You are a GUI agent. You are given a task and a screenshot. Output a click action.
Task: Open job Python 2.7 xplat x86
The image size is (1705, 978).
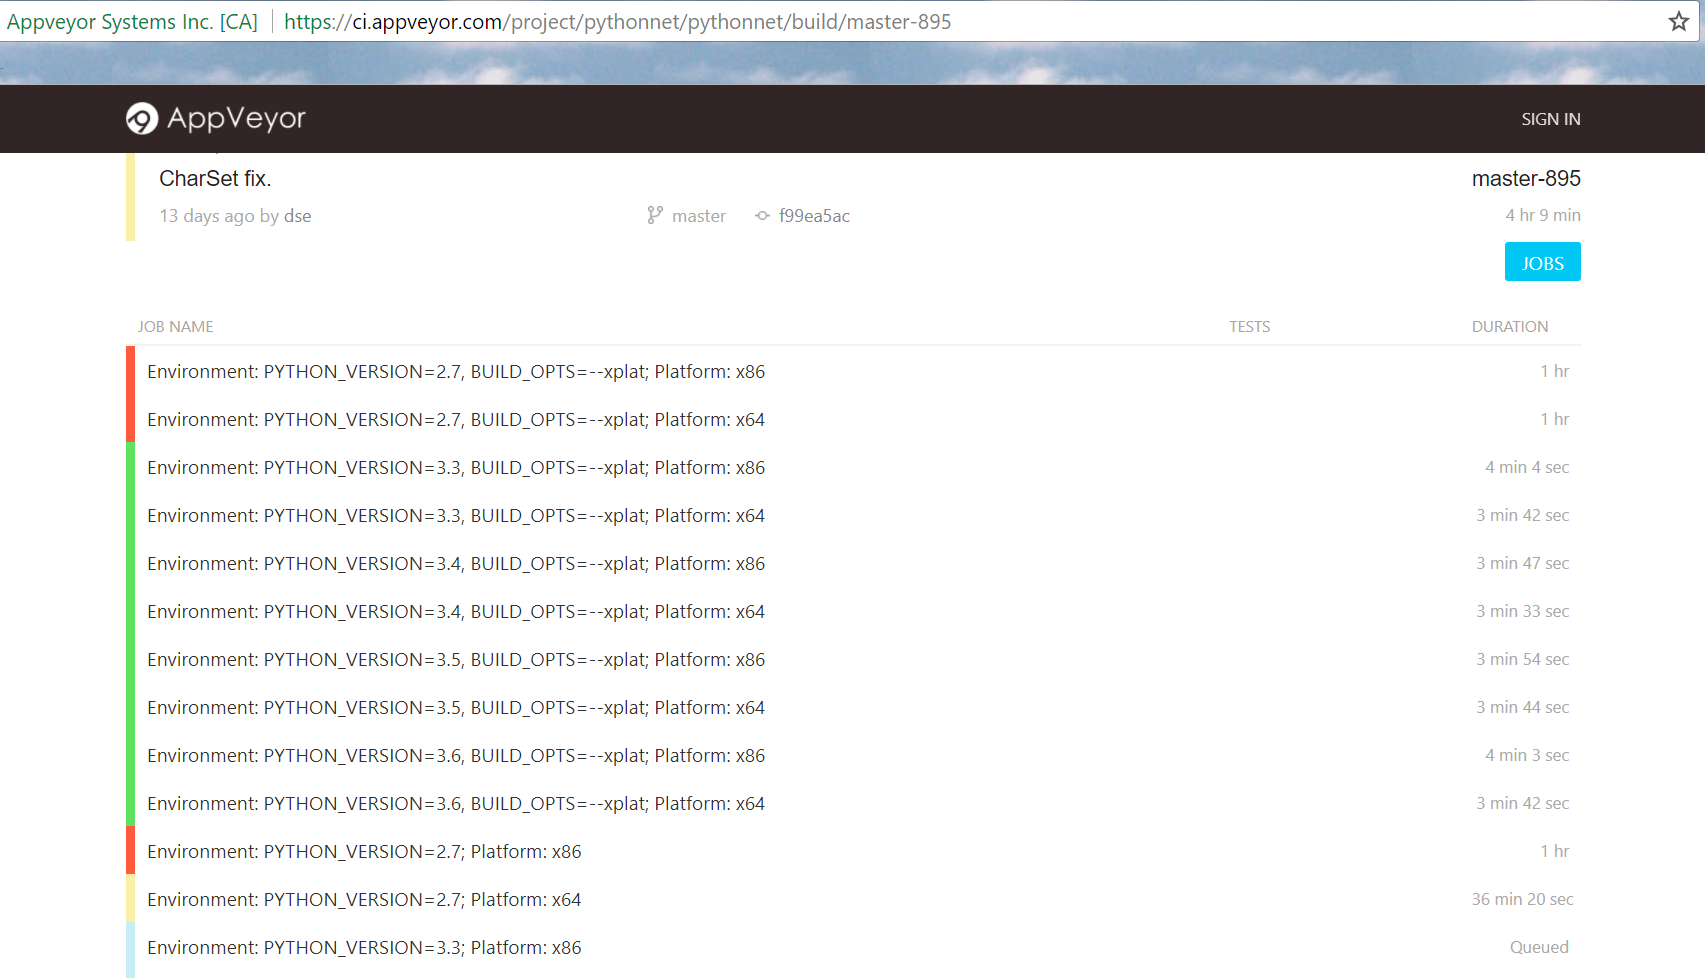click(456, 372)
